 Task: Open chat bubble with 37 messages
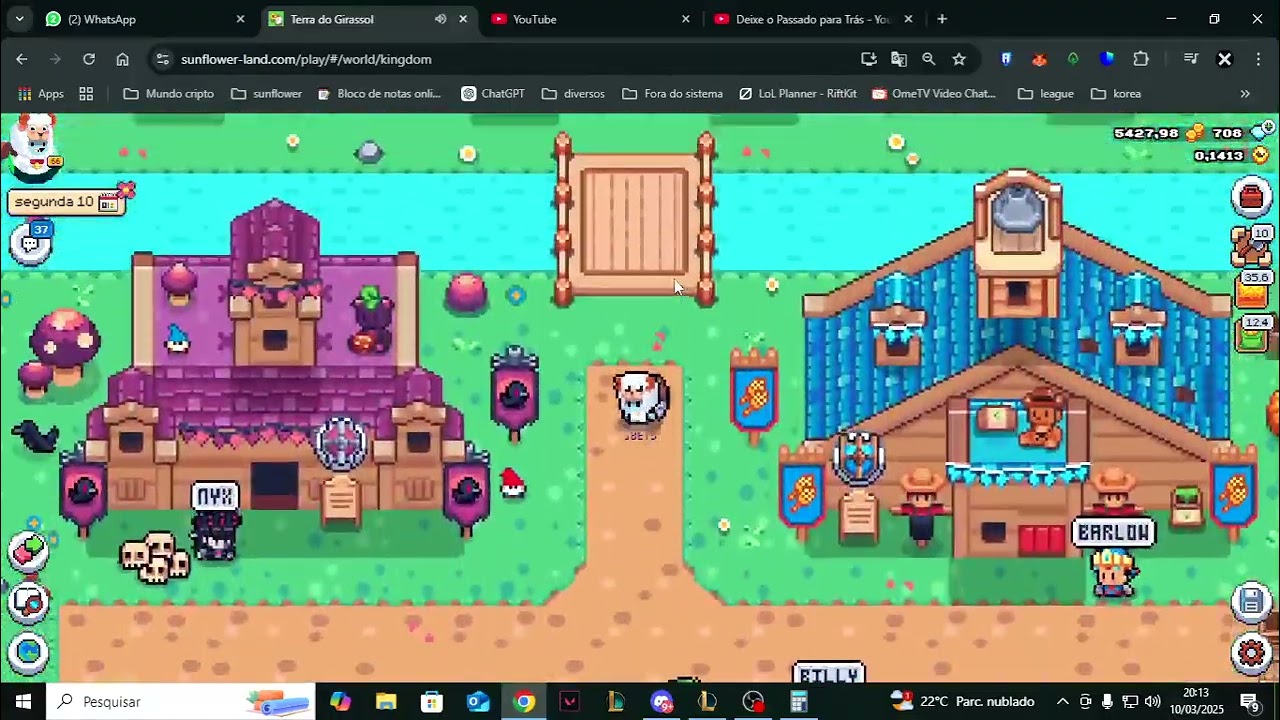(x=31, y=243)
